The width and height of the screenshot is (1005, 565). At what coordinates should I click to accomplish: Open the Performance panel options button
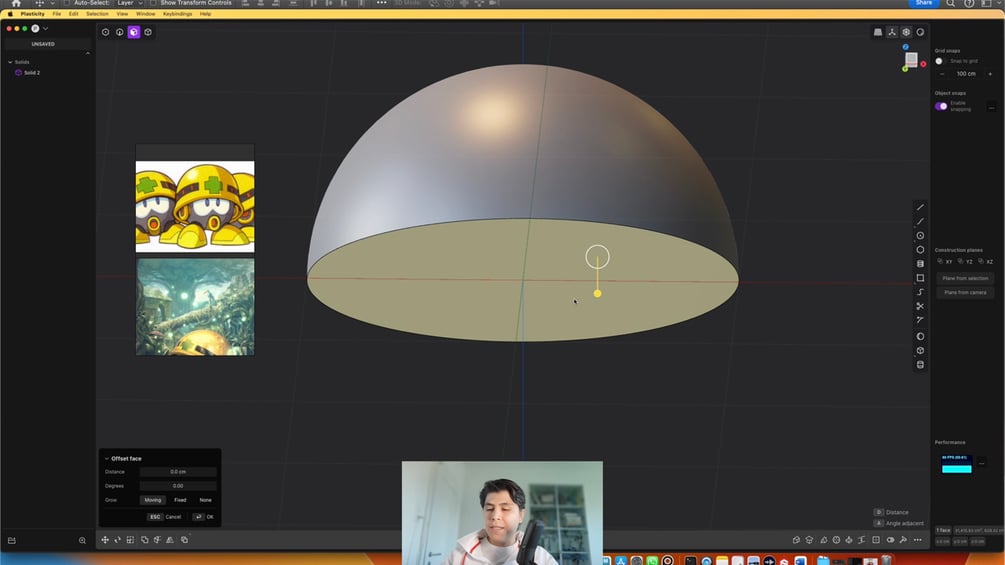click(982, 463)
